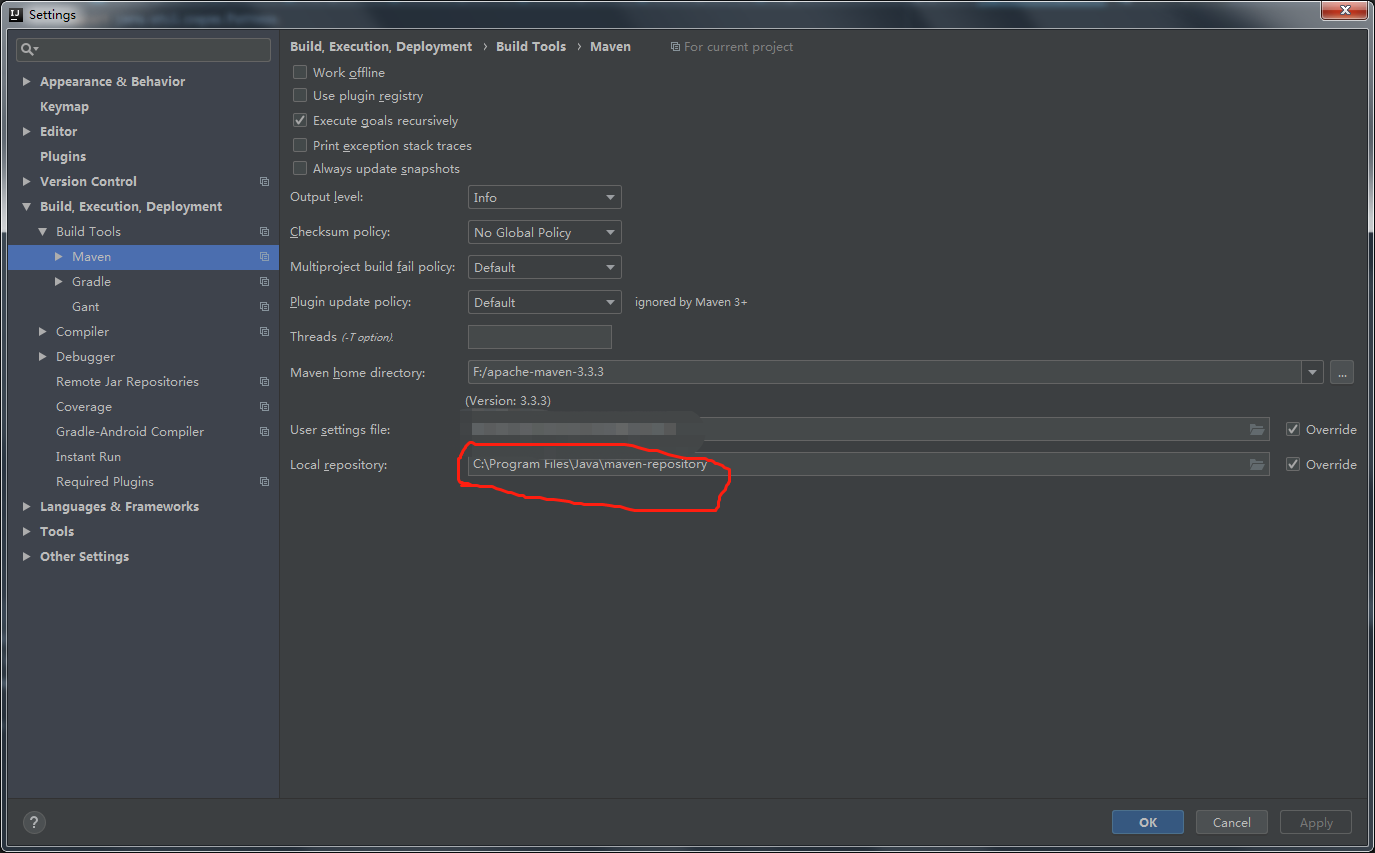Click project-level icon next to Gant row

[x=264, y=307]
